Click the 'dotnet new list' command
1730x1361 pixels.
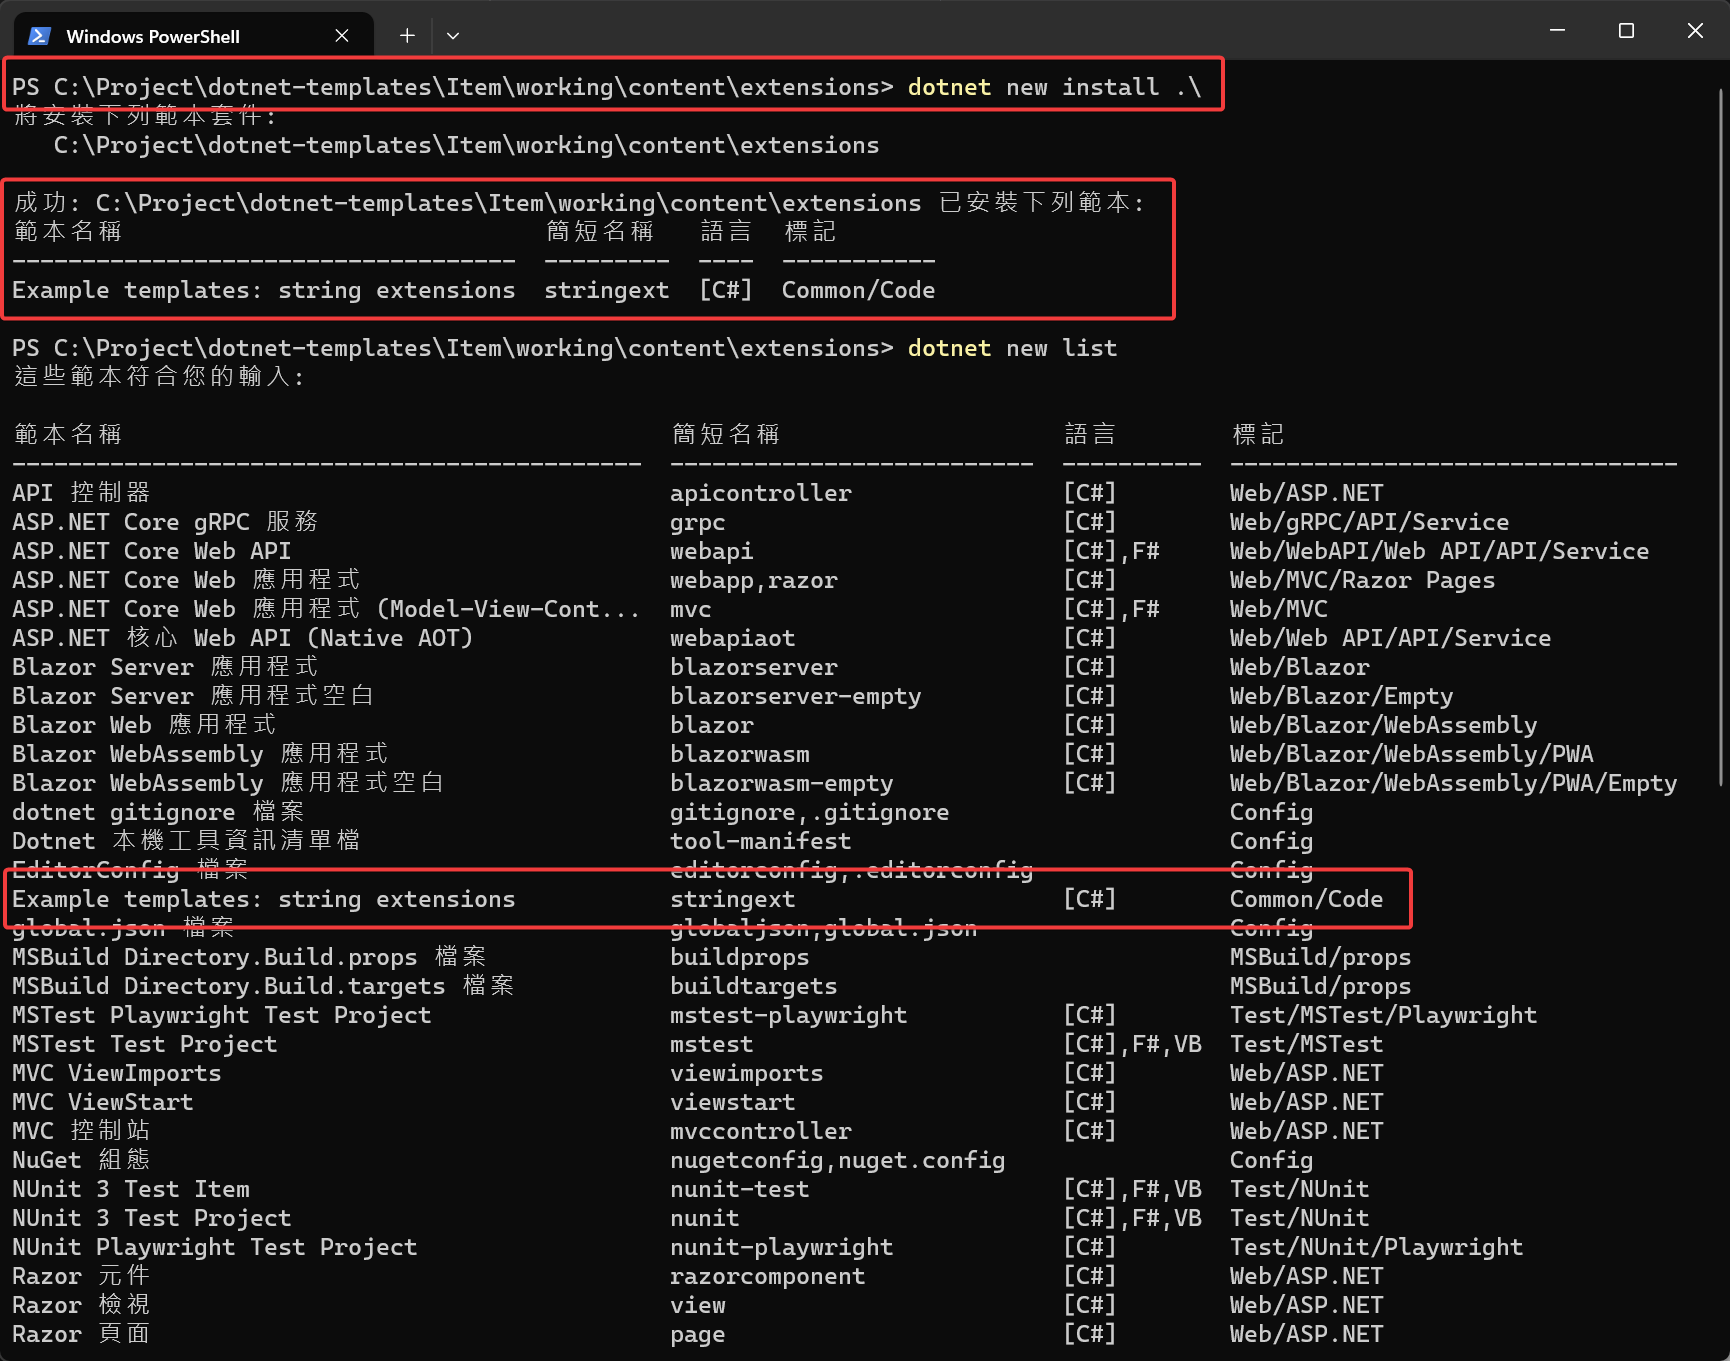1012,348
